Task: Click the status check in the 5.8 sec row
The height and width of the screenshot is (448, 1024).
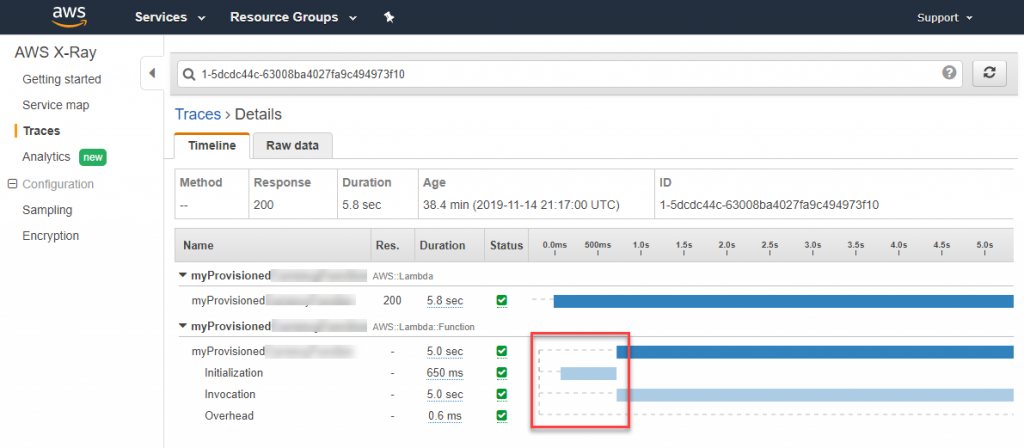Action: (502, 300)
